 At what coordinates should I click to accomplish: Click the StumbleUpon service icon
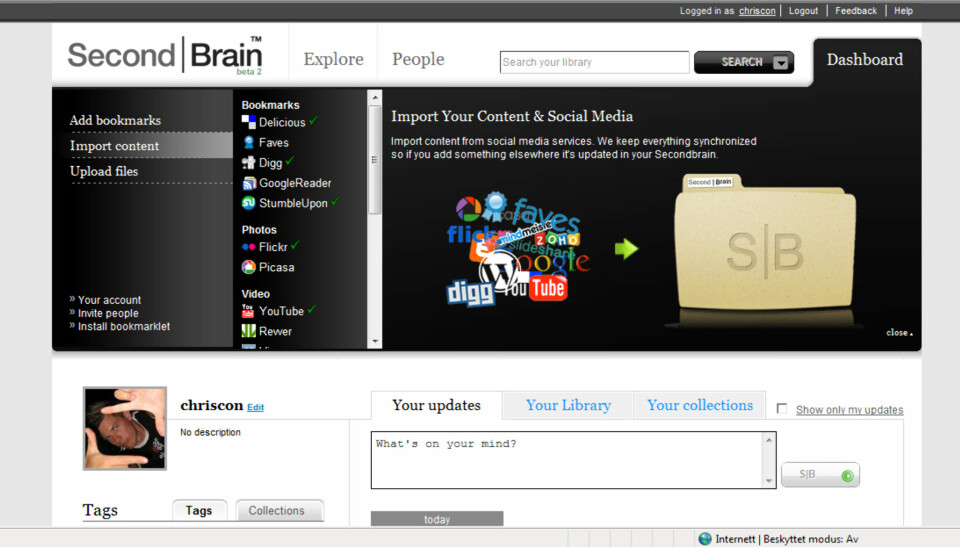(x=249, y=203)
